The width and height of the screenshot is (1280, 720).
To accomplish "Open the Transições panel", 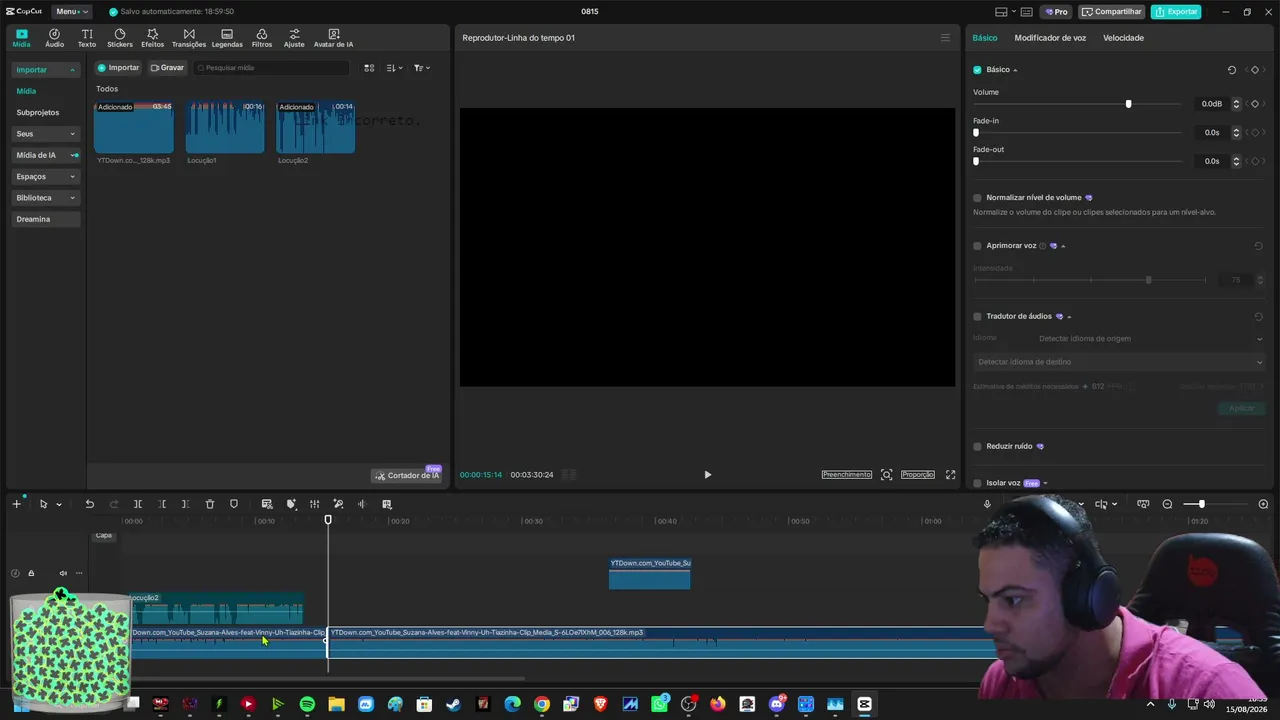I will pyautogui.click(x=189, y=38).
